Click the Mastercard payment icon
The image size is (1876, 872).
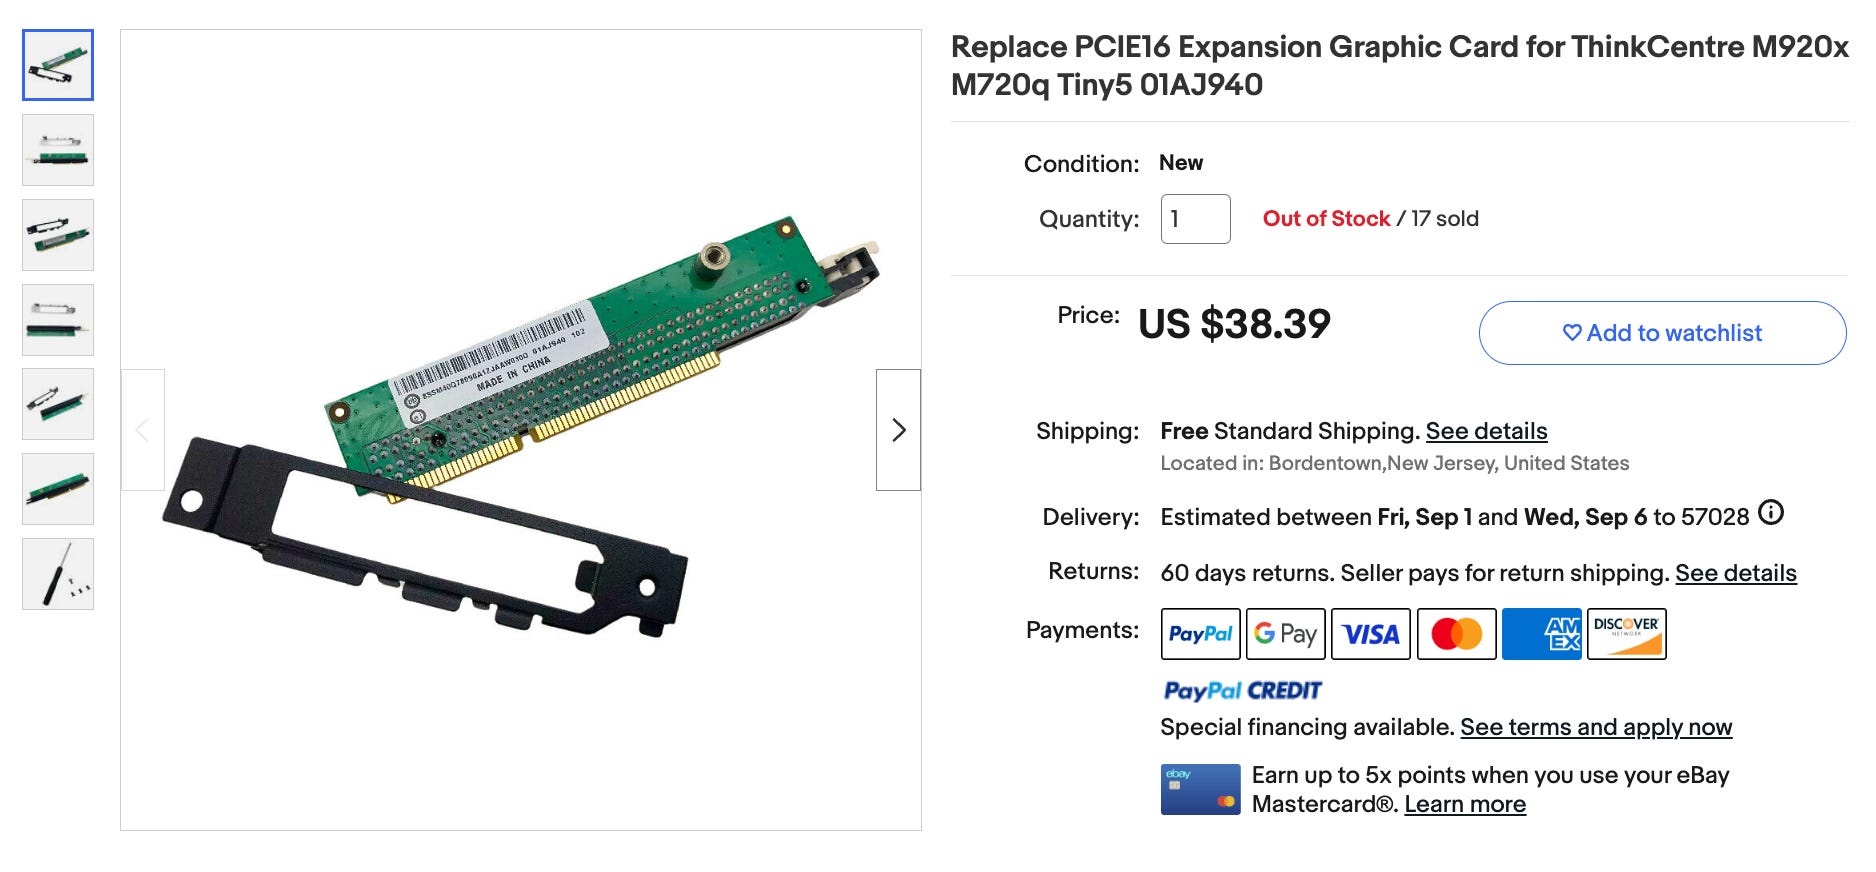tap(1456, 634)
